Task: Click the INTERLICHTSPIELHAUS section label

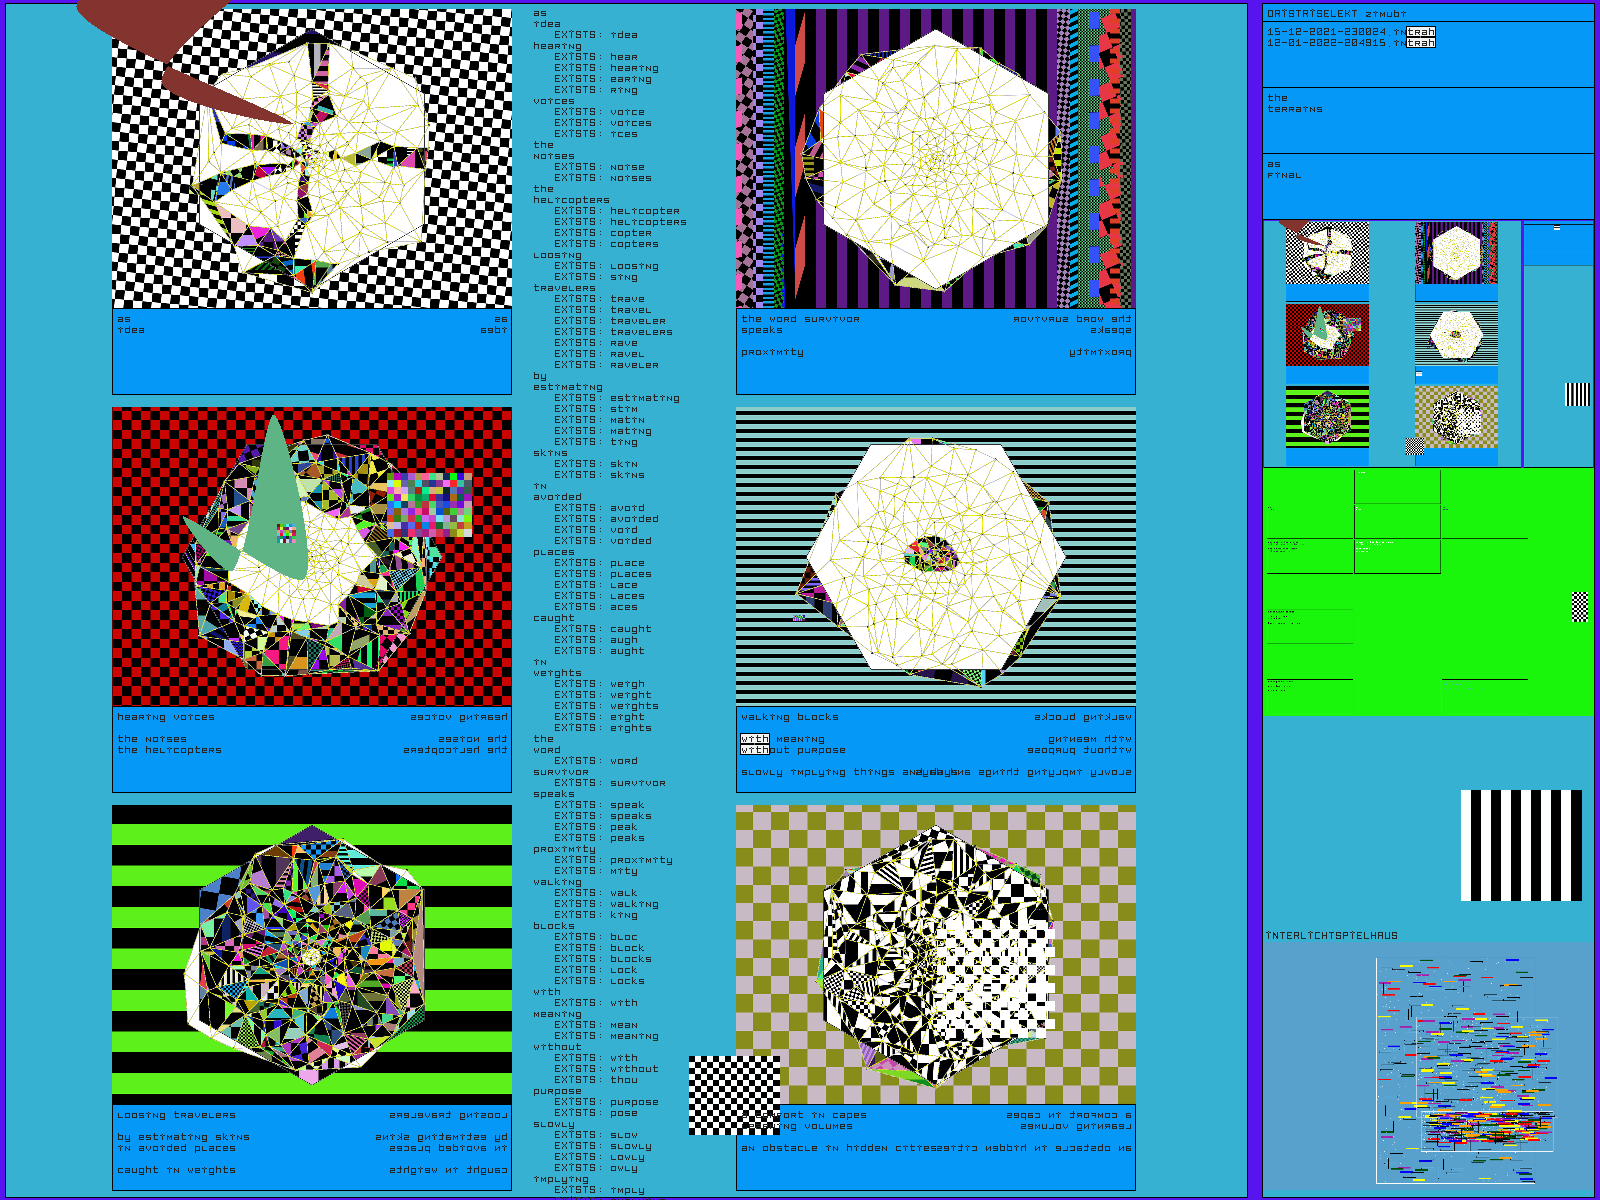Action: coord(1331,936)
